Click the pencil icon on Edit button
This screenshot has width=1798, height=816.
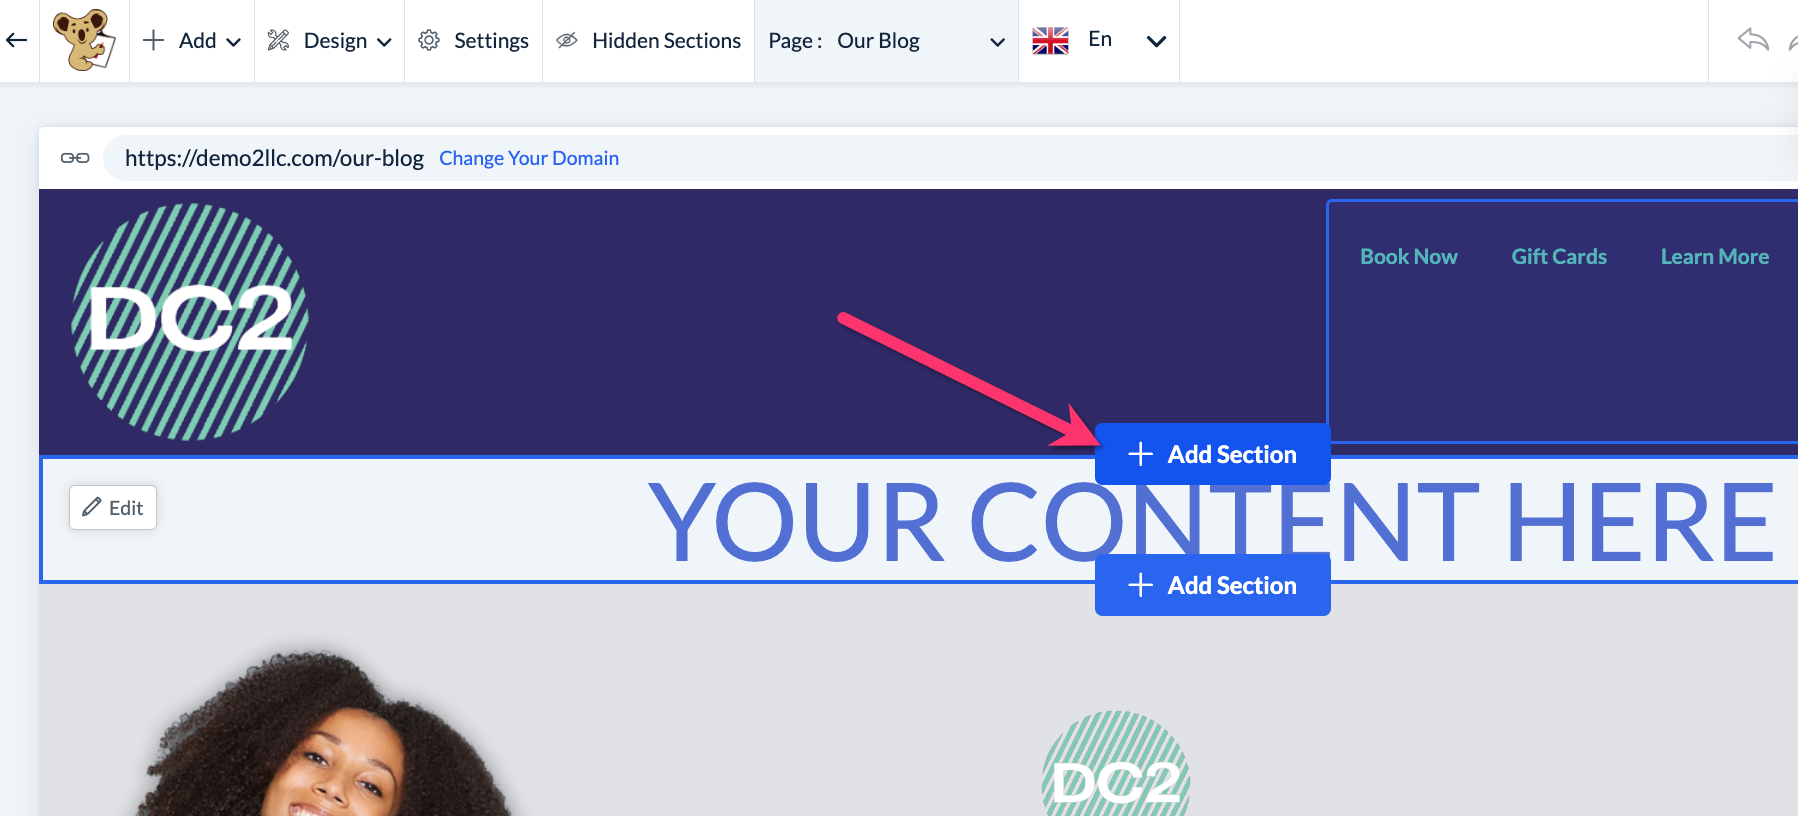92,507
